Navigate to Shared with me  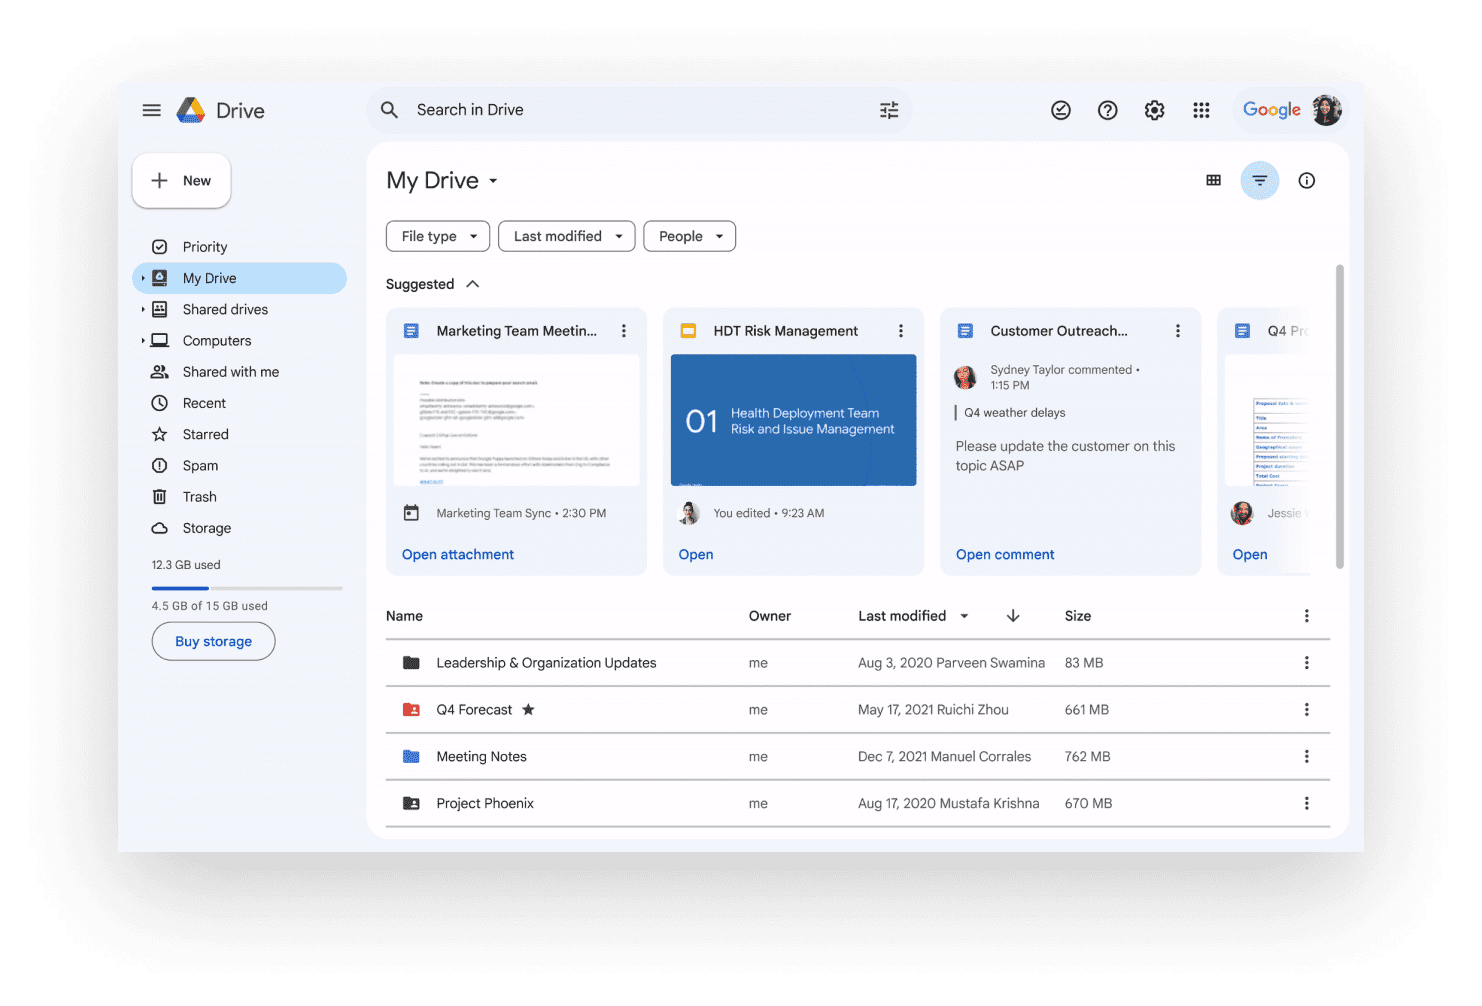pyautogui.click(x=230, y=371)
